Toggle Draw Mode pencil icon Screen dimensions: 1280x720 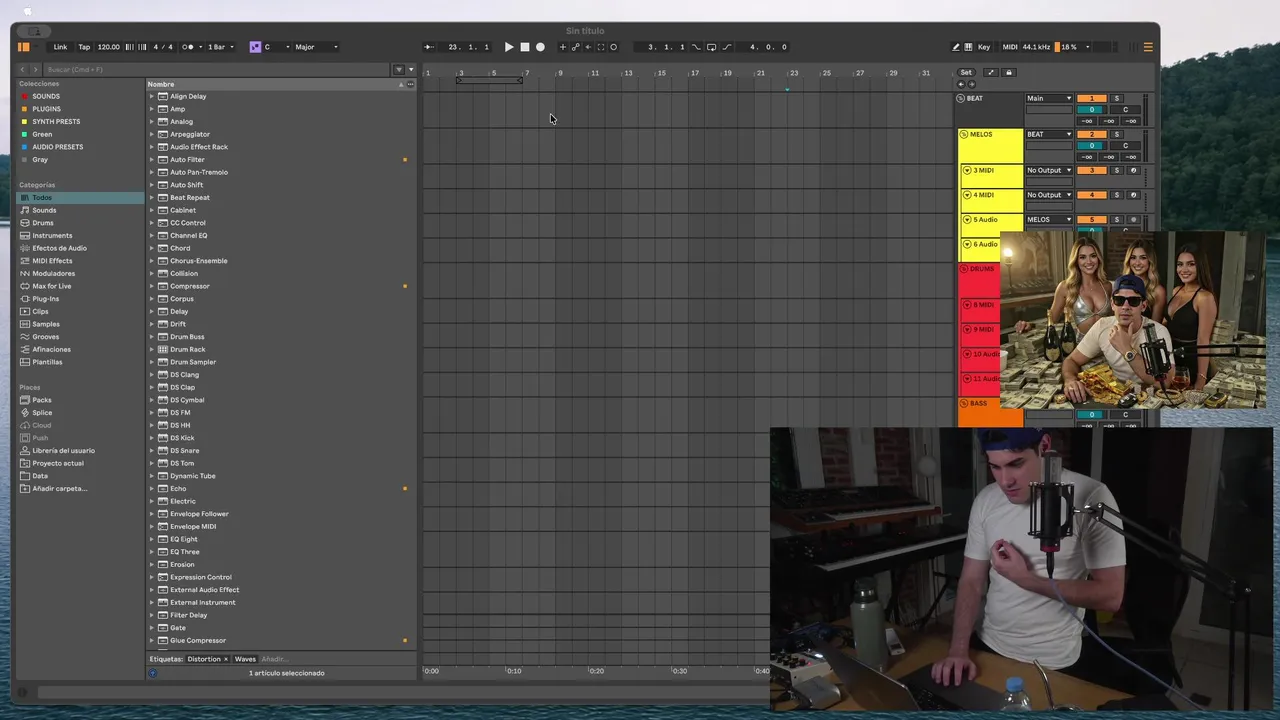956,47
